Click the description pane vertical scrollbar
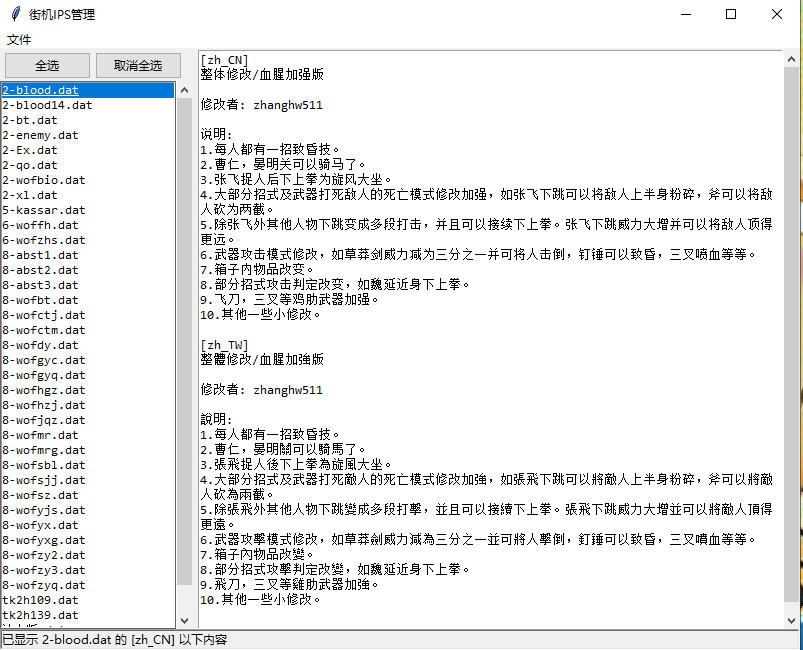The height and width of the screenshot is (650, 803). 791,330
